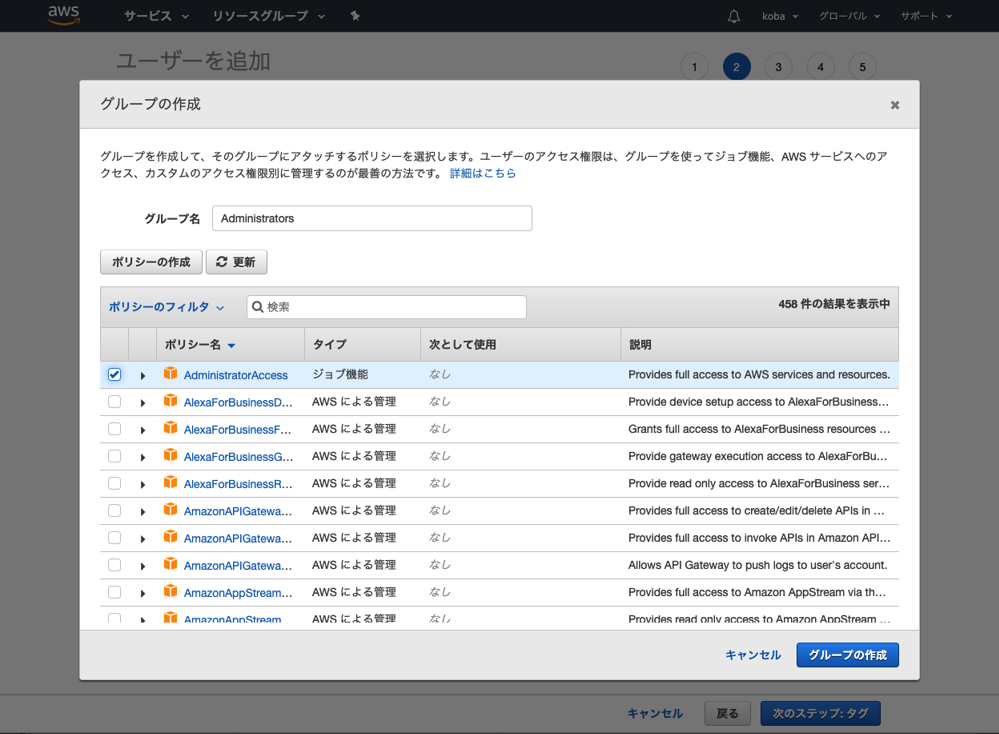Image resolution: width=999 pixels, height=734 pixels.
Task: Go to wizard step 1
Action: (694, 67)
